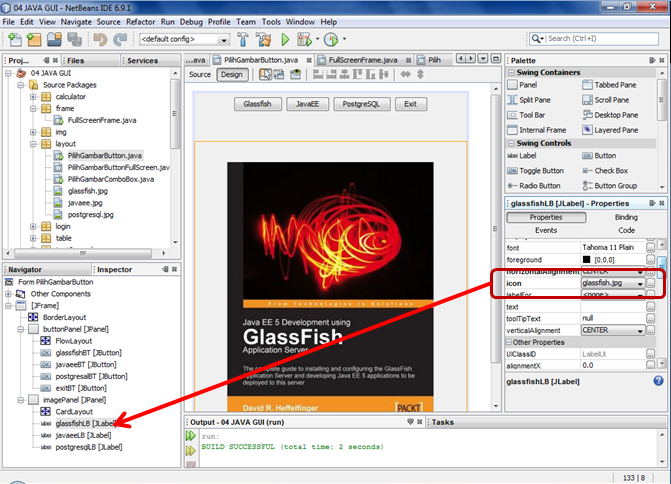
Task: Select the Button palette control
Action: point(599,156)
